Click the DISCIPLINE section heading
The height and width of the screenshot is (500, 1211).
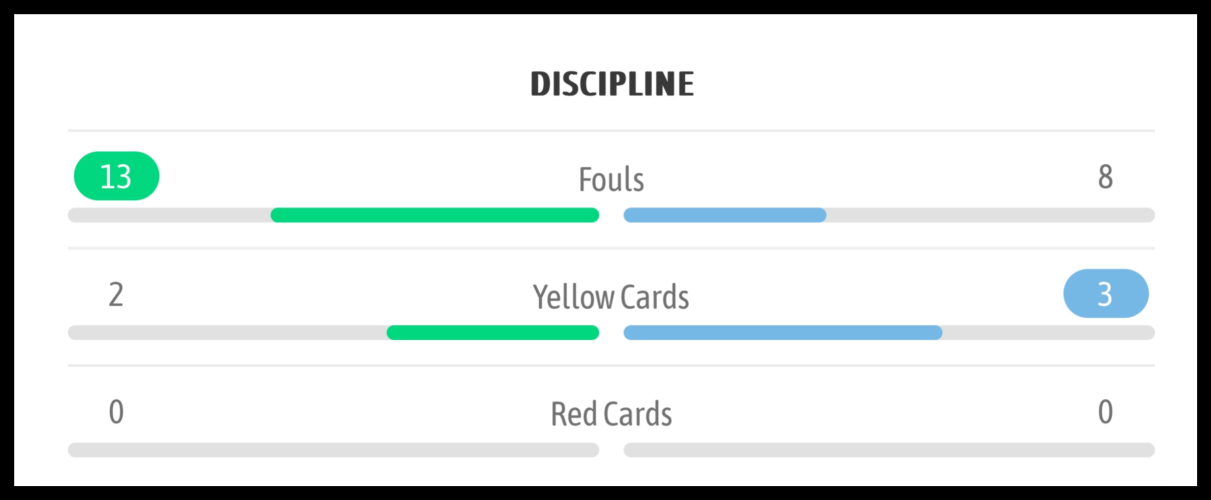pyautogui.click(x=611, y=85)
